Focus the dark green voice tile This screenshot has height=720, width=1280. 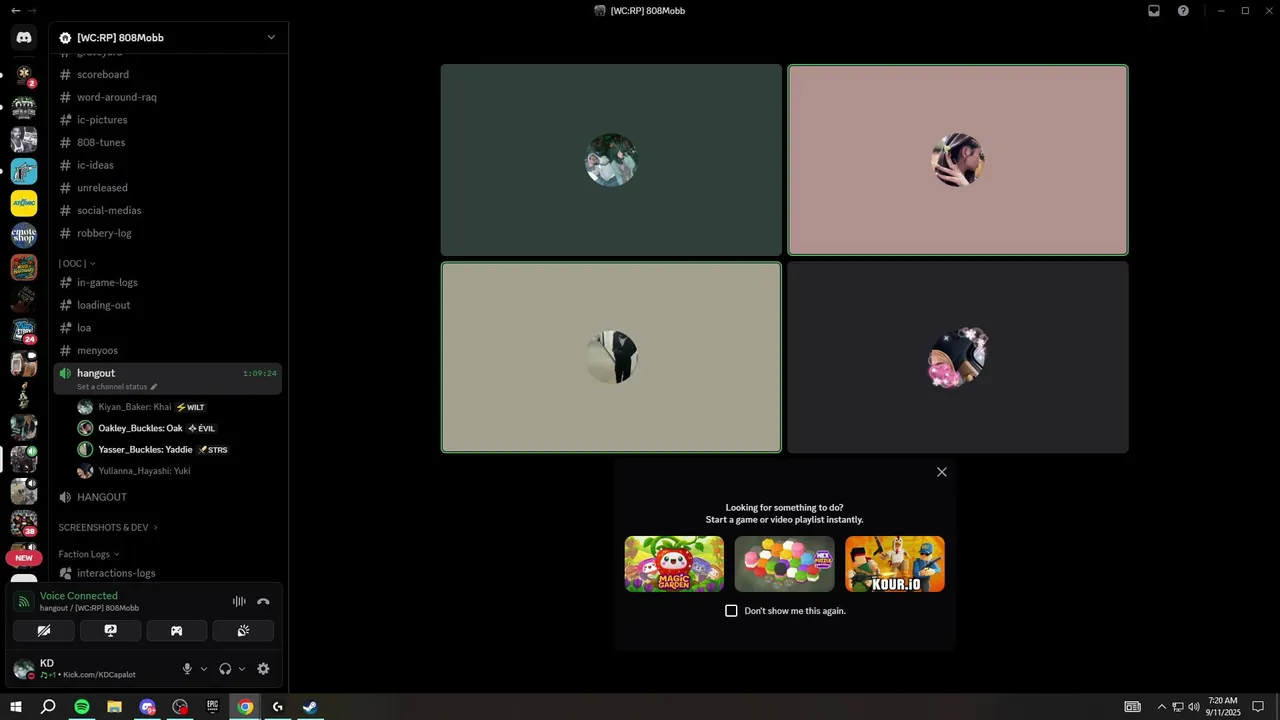[611, 160]
